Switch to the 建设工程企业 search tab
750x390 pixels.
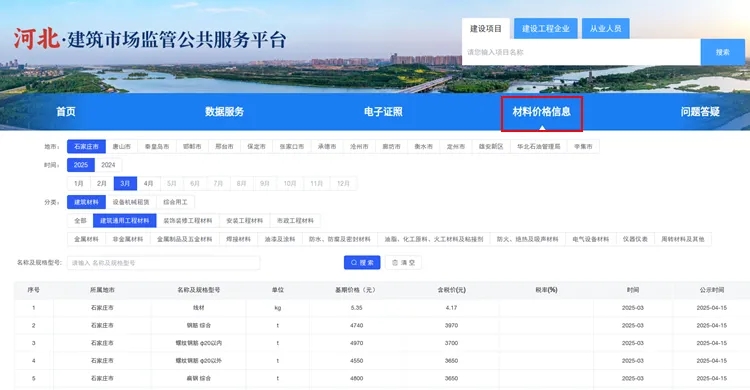[546, 29]
